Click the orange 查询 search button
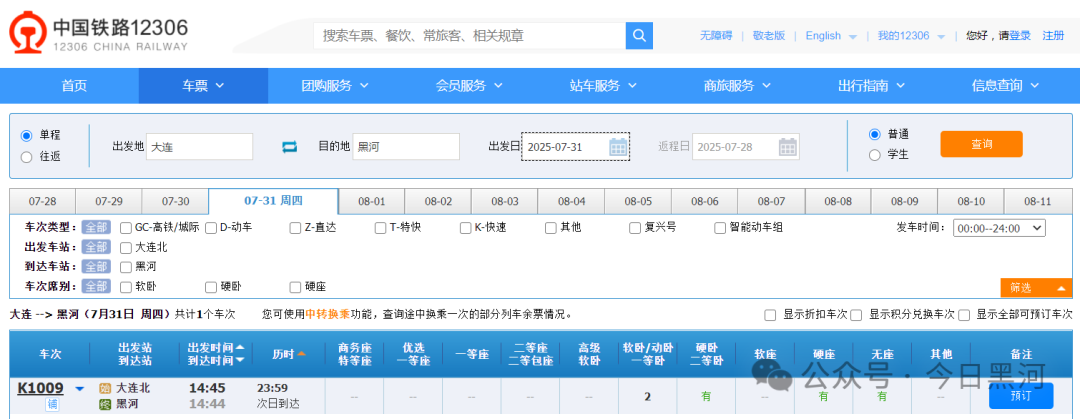This screenshot has width=1080, height=419. click(x=981, y=144)
